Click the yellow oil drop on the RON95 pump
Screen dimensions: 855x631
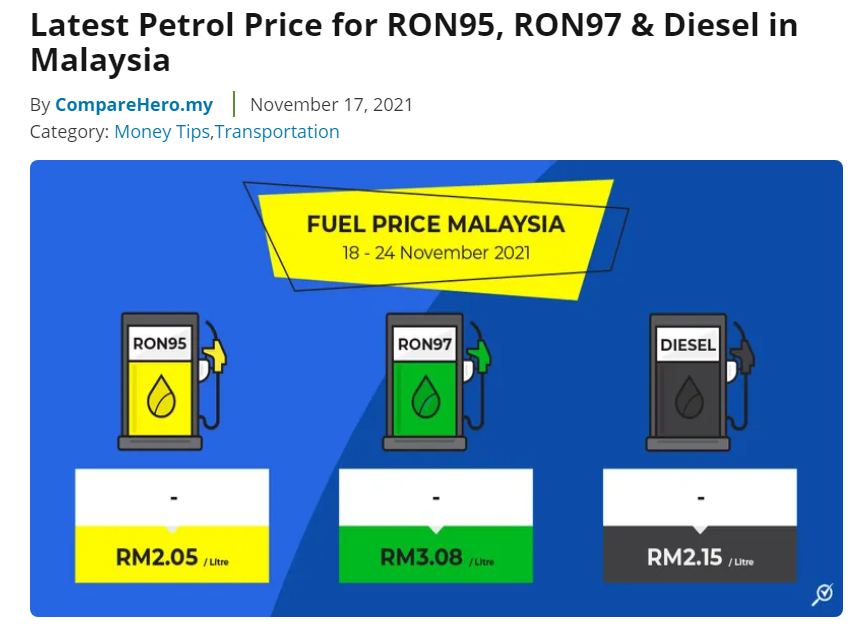(161, 396)
